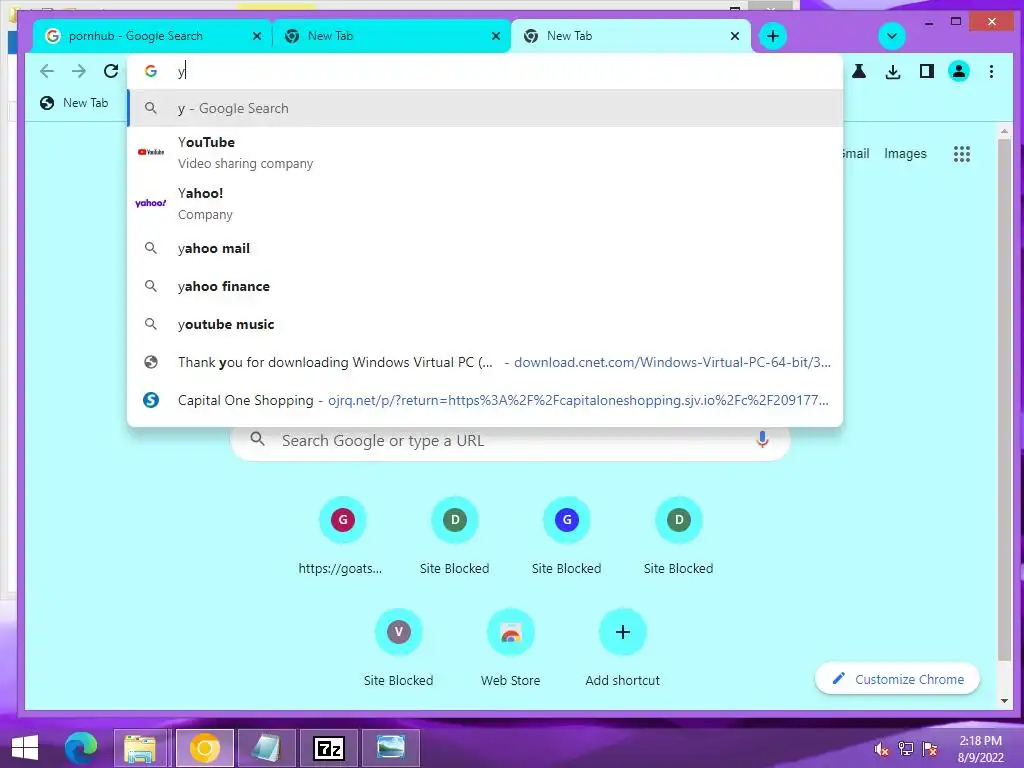This screenshot has width=1024, height=768.
Task: Launch Microsoft Edge from taskbar
Action: 81,748
